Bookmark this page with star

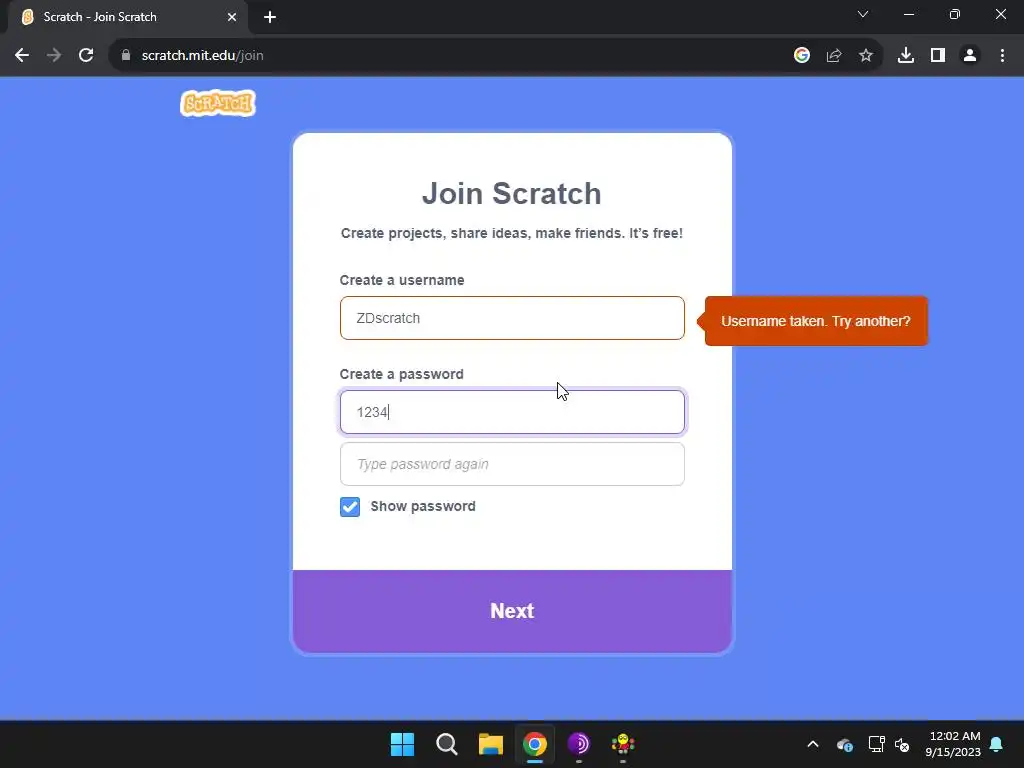click(x=866, y=56)
